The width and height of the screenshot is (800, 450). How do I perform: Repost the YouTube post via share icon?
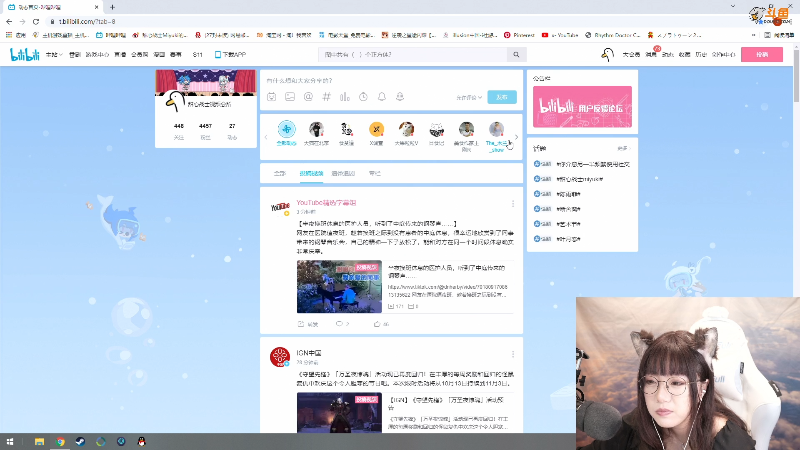point(308,324)
